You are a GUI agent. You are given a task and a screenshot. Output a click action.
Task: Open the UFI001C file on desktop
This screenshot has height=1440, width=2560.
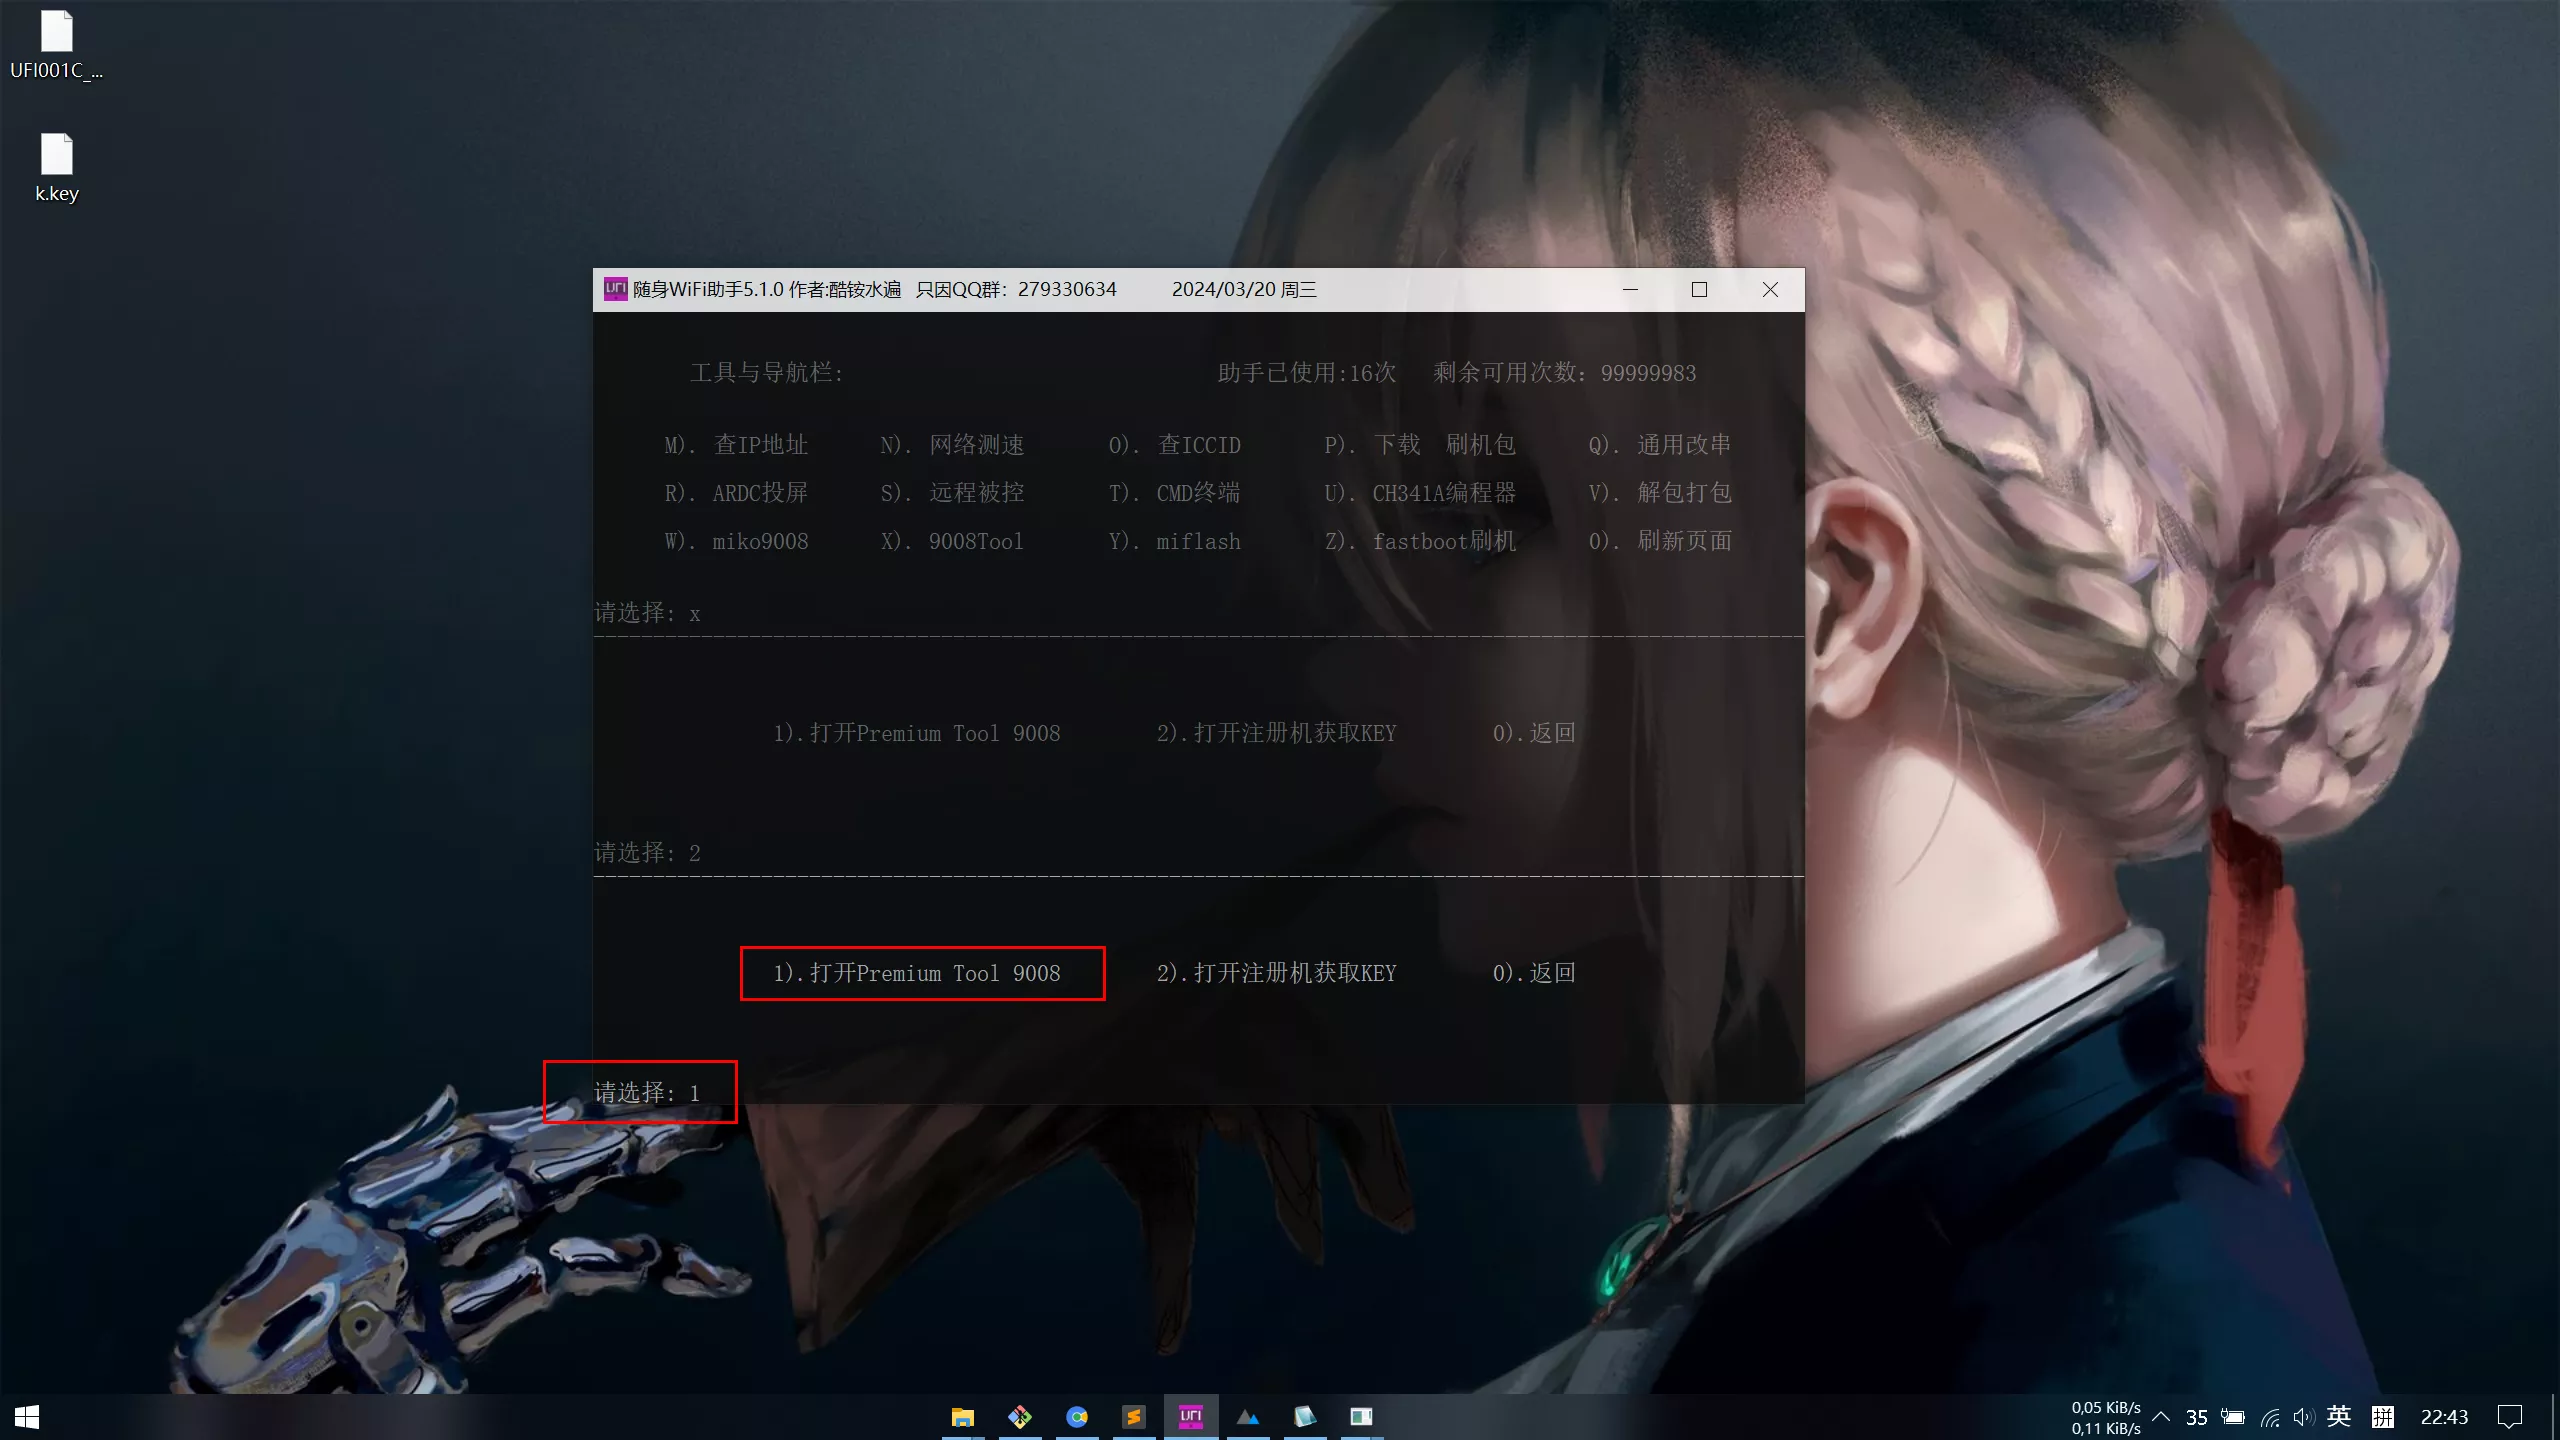[x=56, y=45]
